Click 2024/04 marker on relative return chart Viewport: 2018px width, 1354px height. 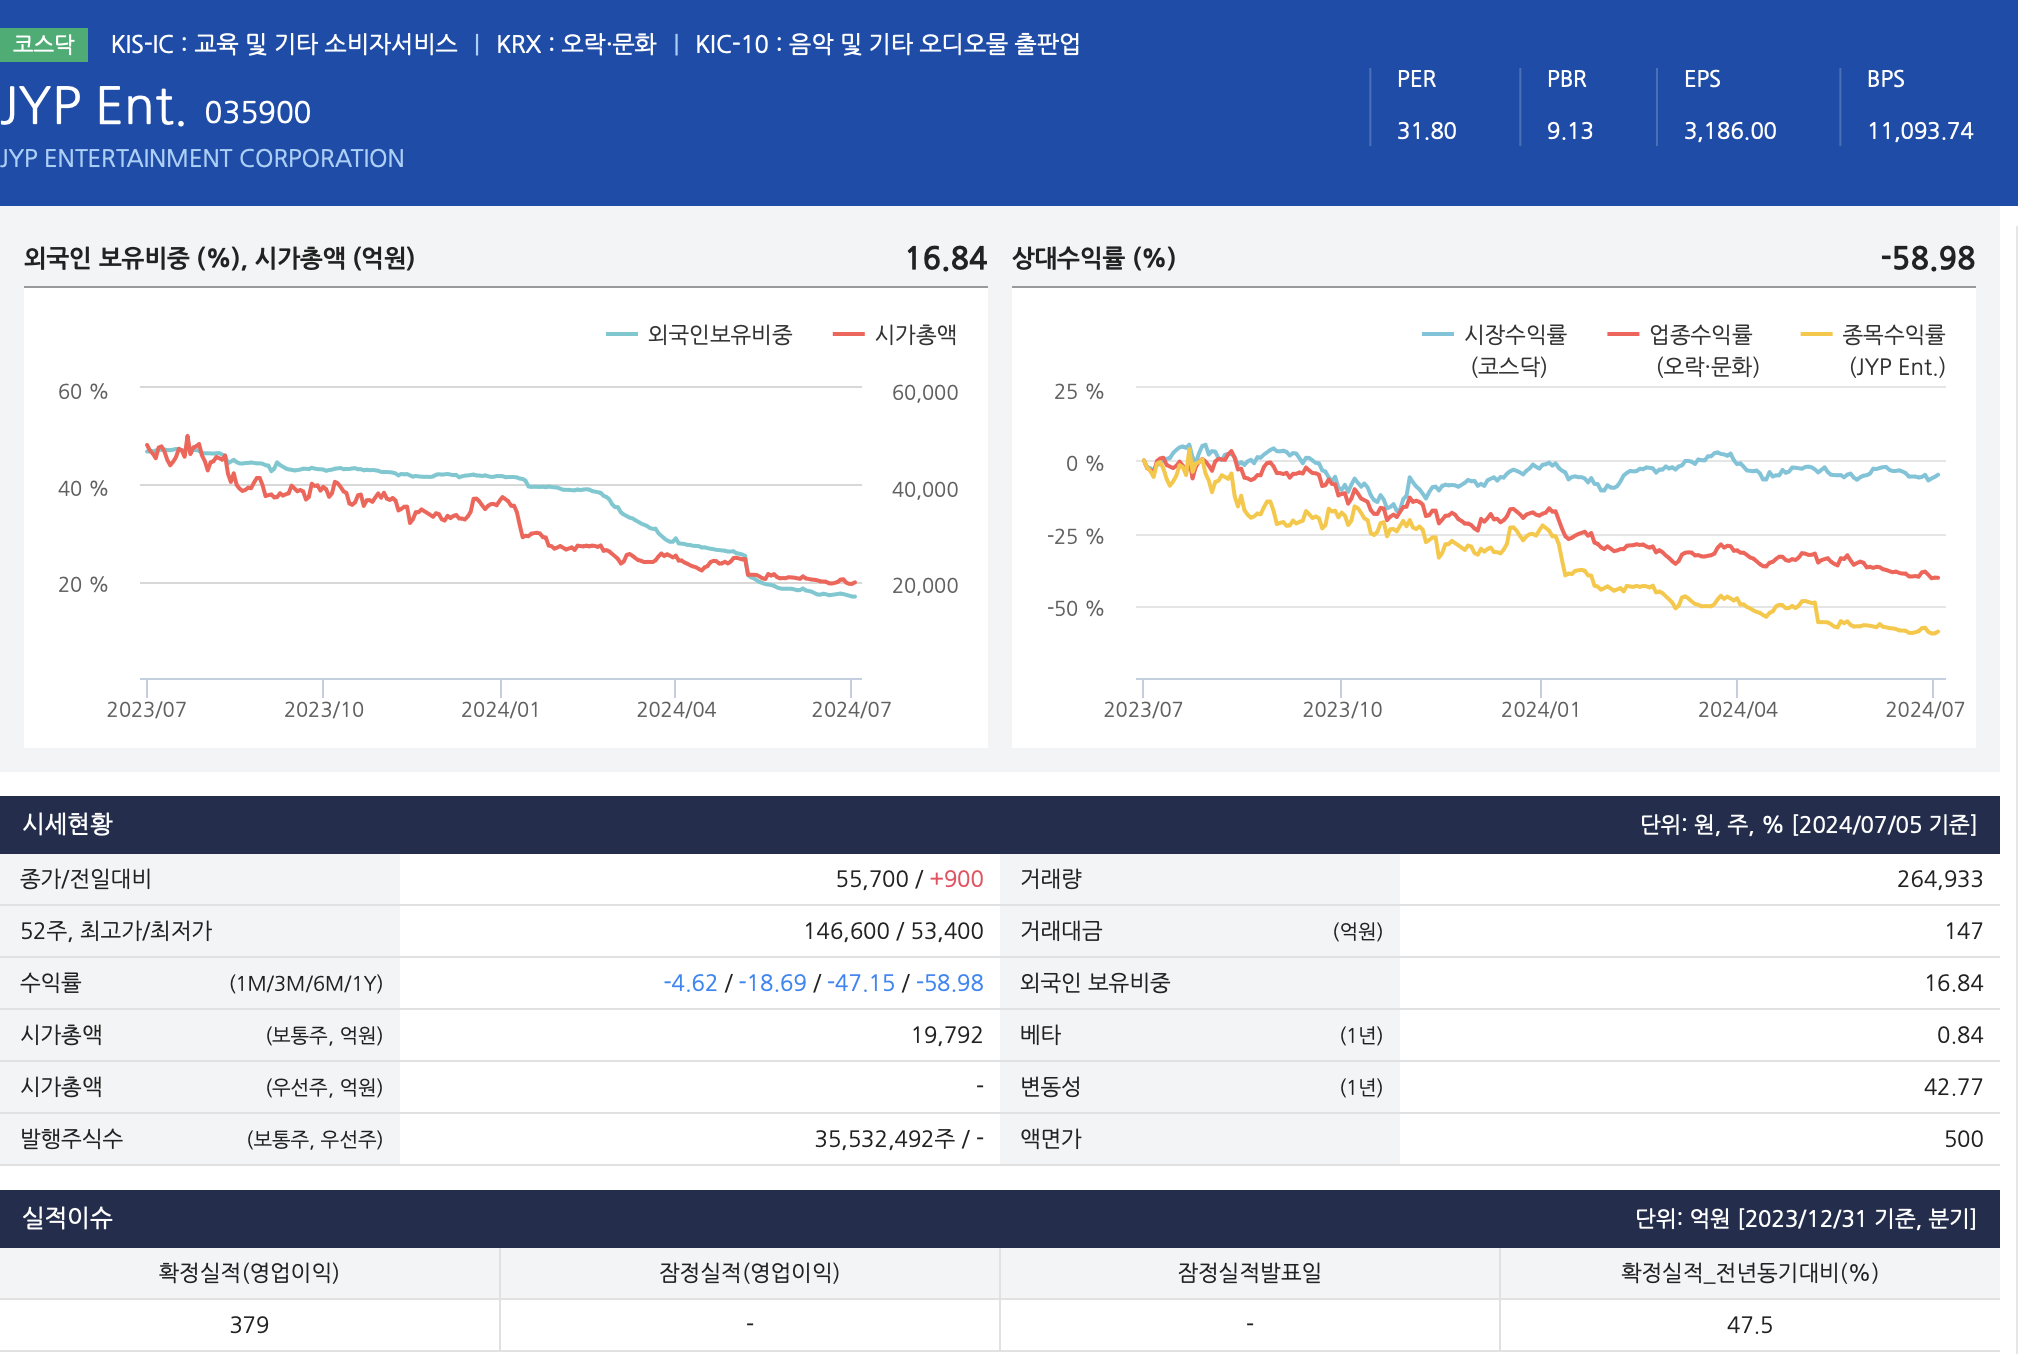(1737, 709)
